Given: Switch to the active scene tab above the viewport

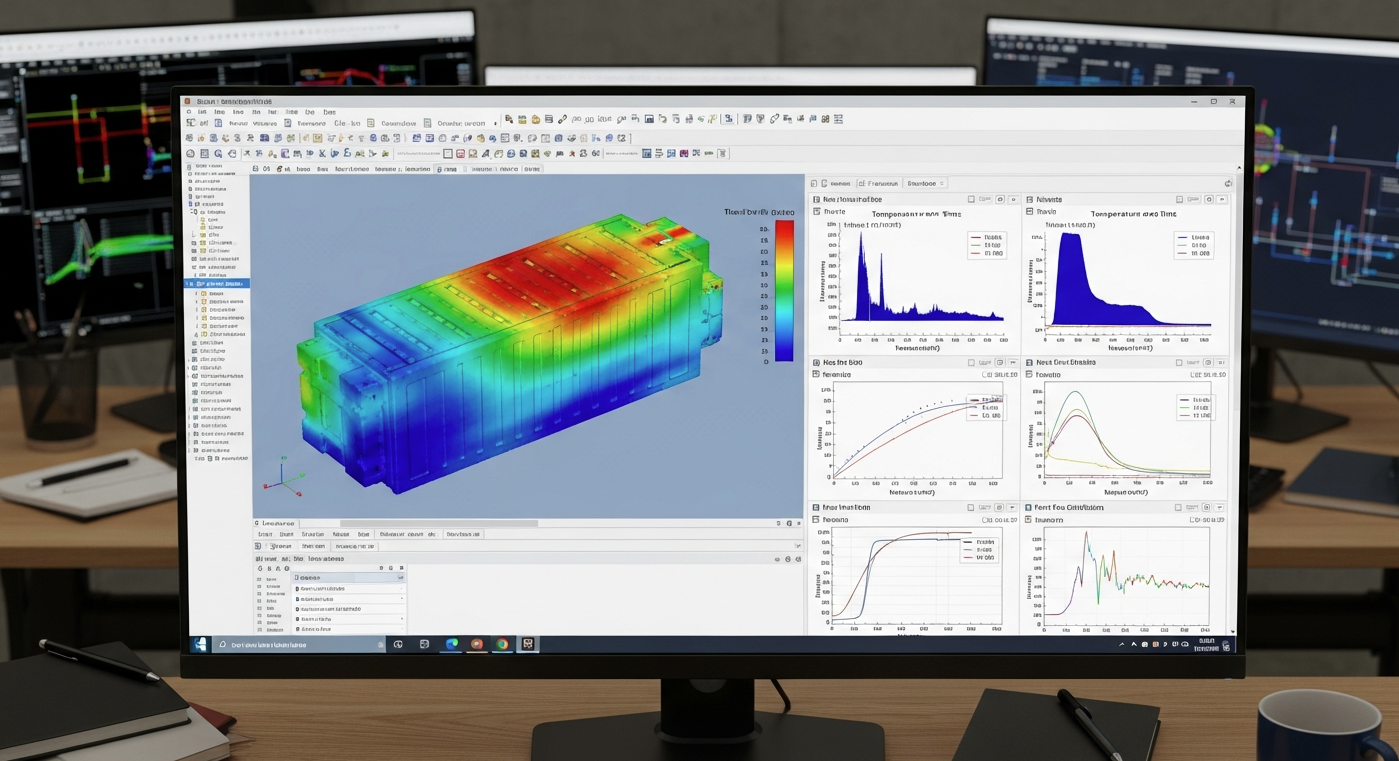Looking at the screenshot, I should (450, 169).
